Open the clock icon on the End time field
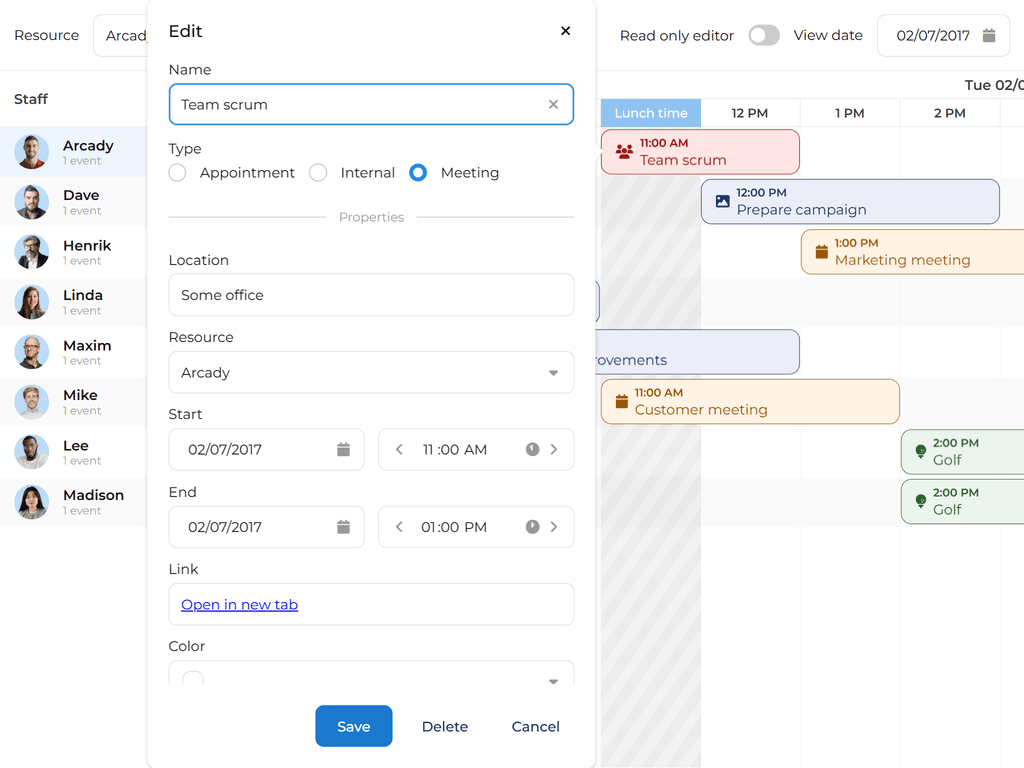The width and height of the screenshot is (1024, 768). 532,526
